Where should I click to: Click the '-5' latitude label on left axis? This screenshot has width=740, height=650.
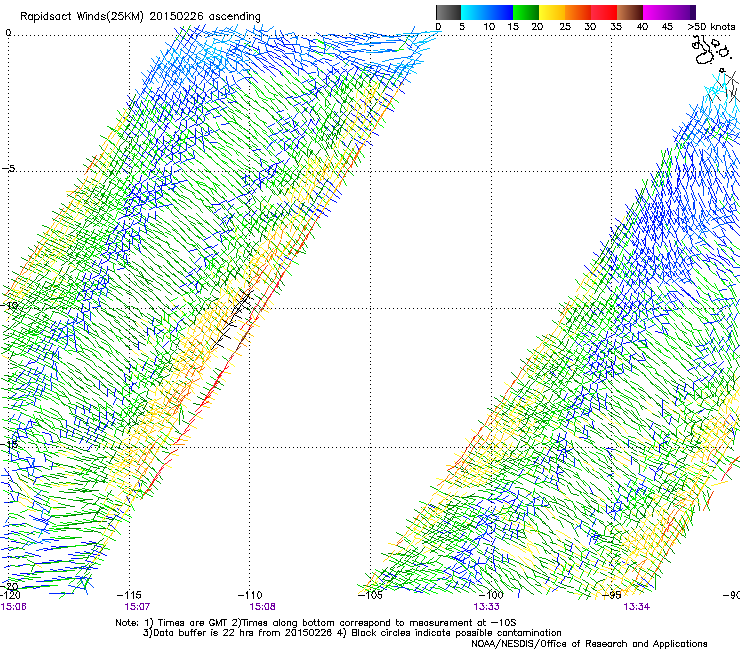pyautogui.click(x=8, y=169)
